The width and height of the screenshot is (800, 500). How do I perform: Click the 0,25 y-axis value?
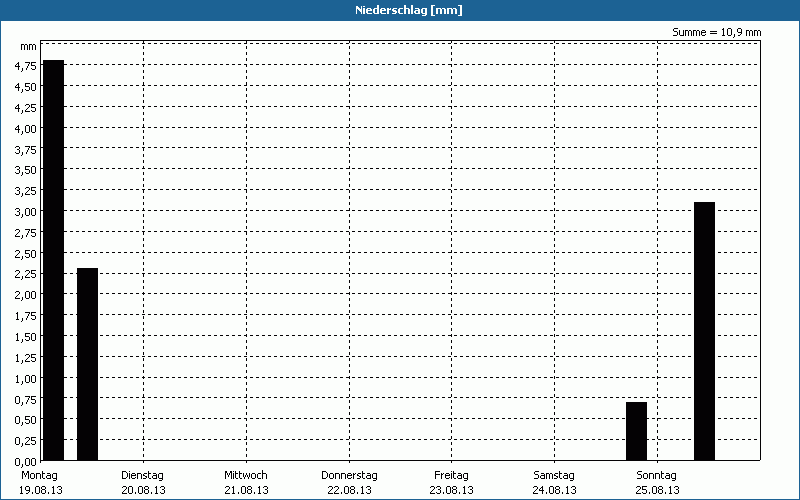pos(26,441)
